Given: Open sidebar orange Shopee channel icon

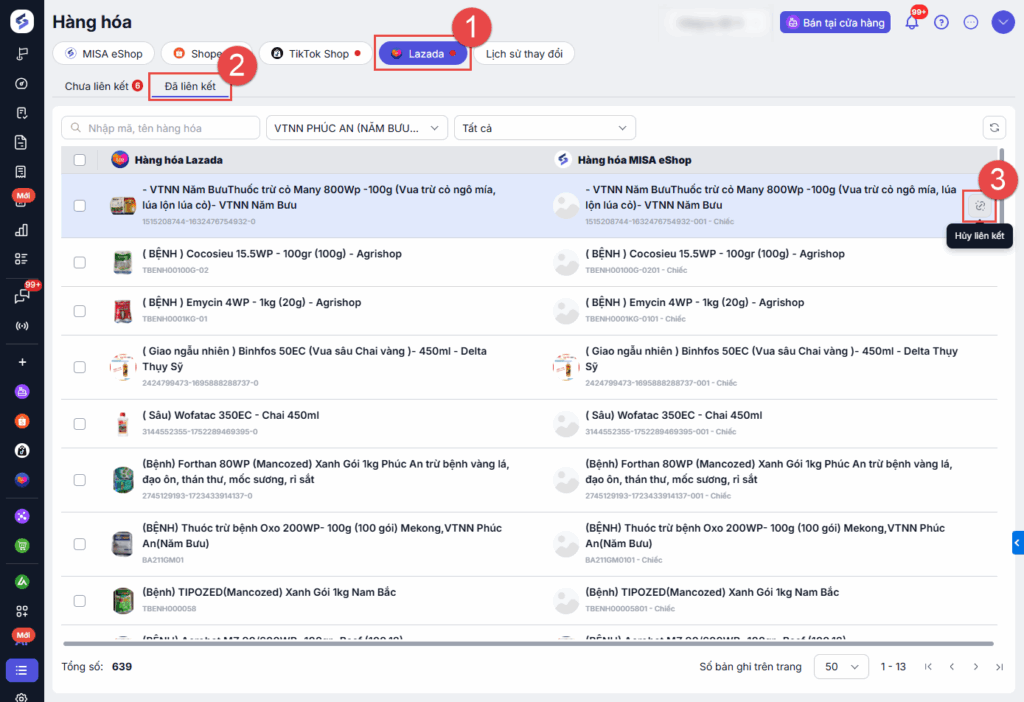Looking at the screenshot, I should click(22, 421).
